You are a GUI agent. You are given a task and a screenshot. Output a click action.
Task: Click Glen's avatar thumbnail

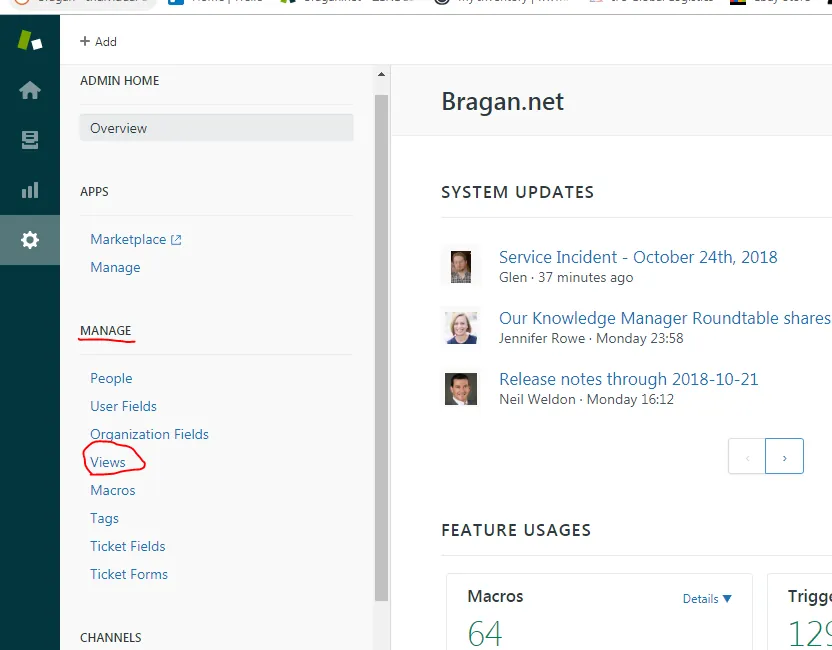(x=461, y=266)
